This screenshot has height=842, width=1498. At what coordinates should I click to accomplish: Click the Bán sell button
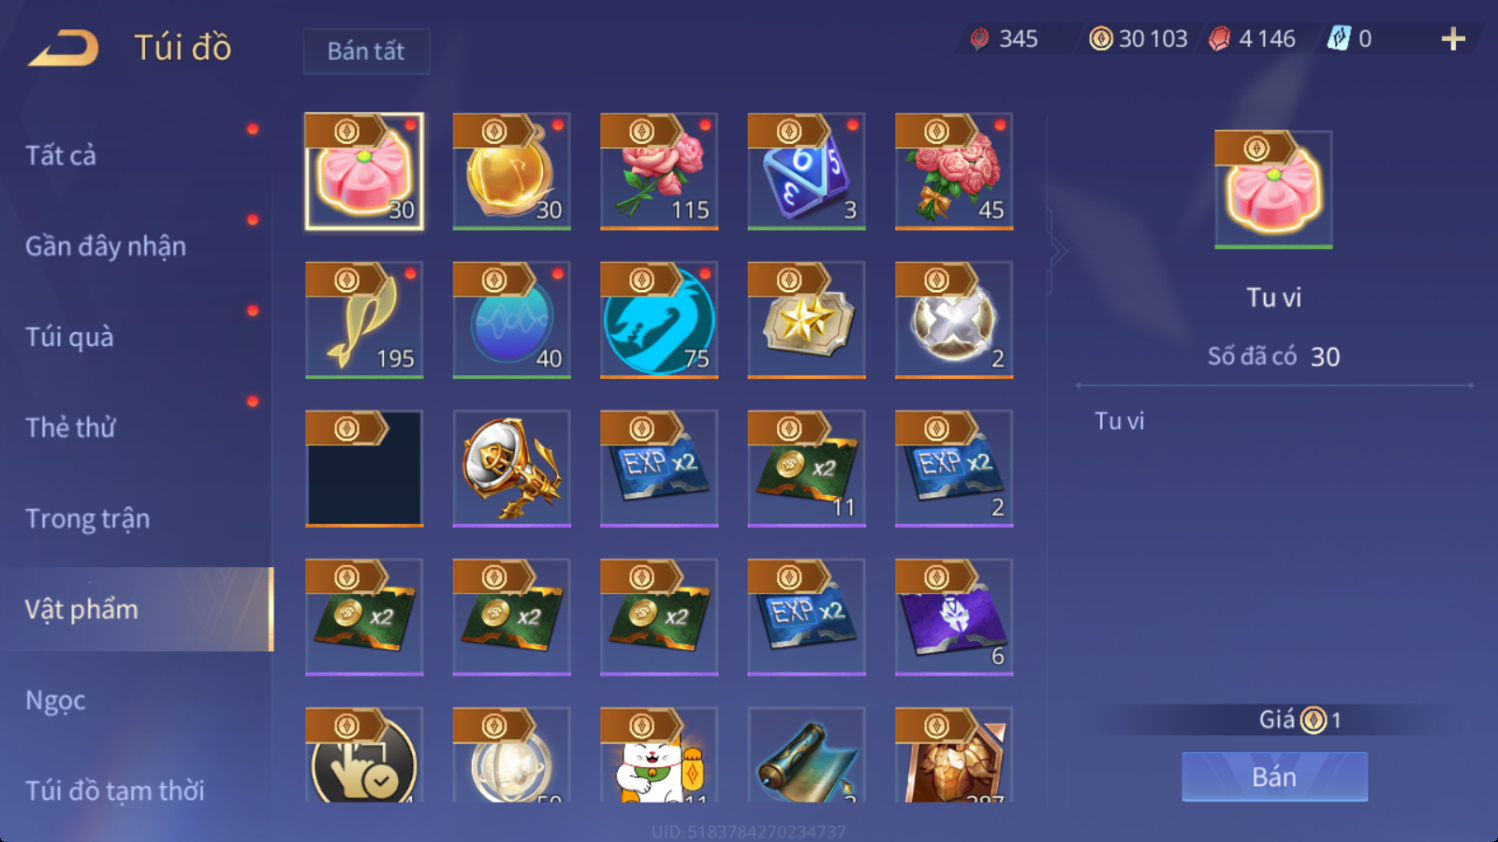(x=1274, y=777)
